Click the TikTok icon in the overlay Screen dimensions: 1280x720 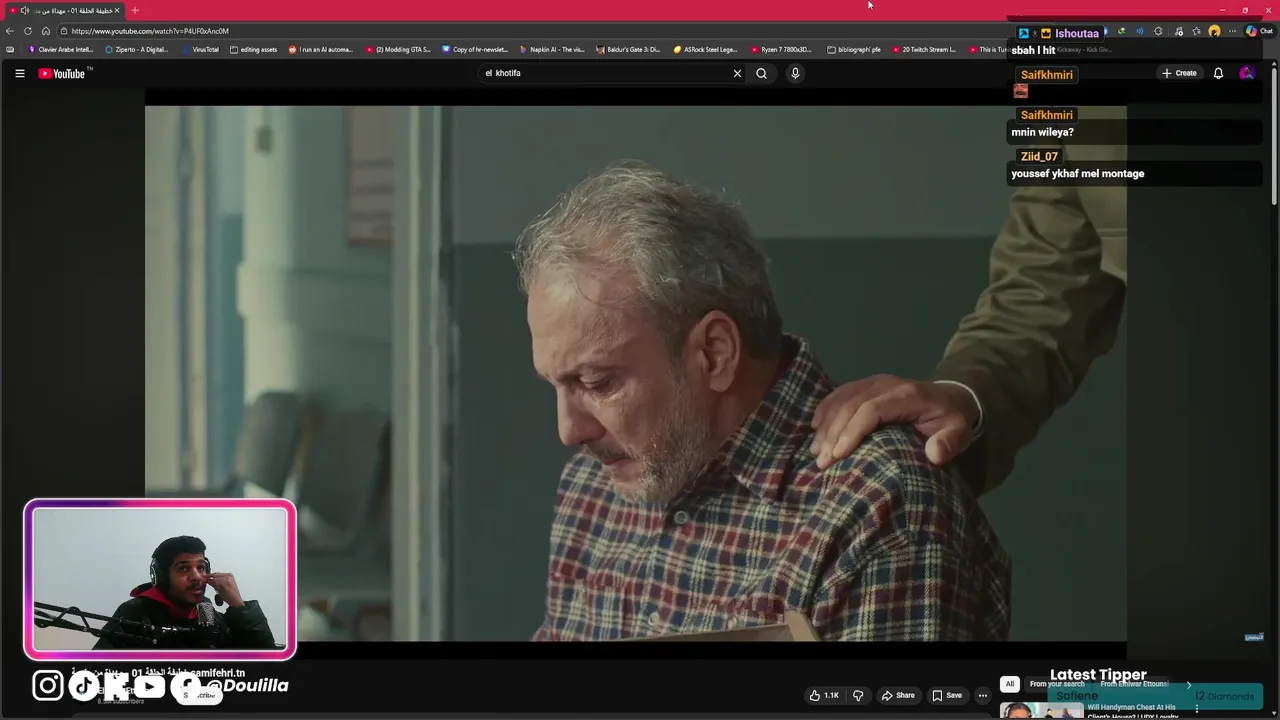pos(84,685)
